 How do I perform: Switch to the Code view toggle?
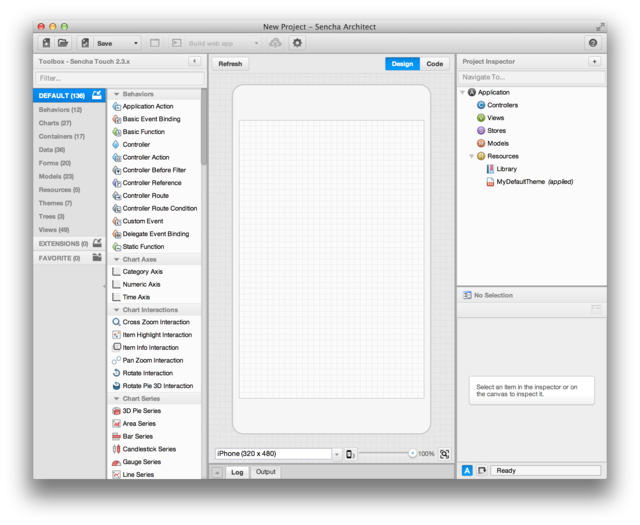(x=434, y=64)
